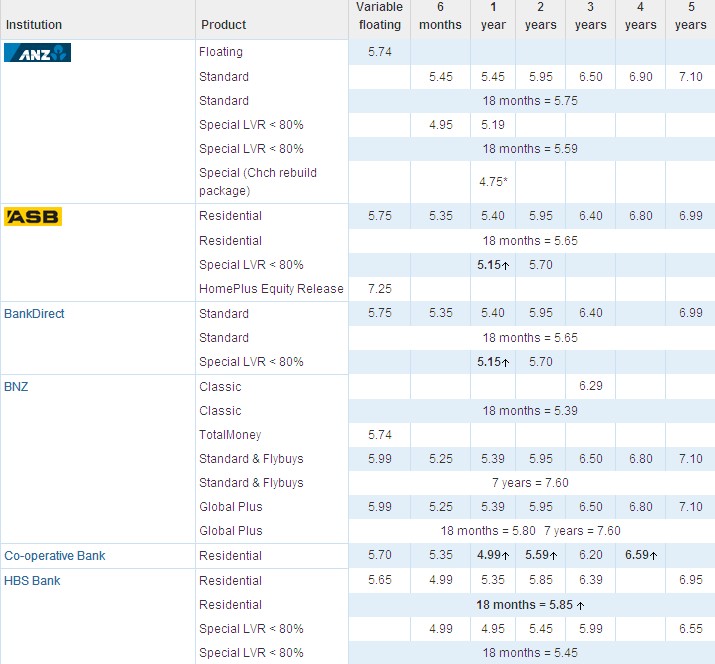Select the BNZ Classic 6.29 rate
The width and height of the screenshot is (715, 664).
click(x=590, y=387)
